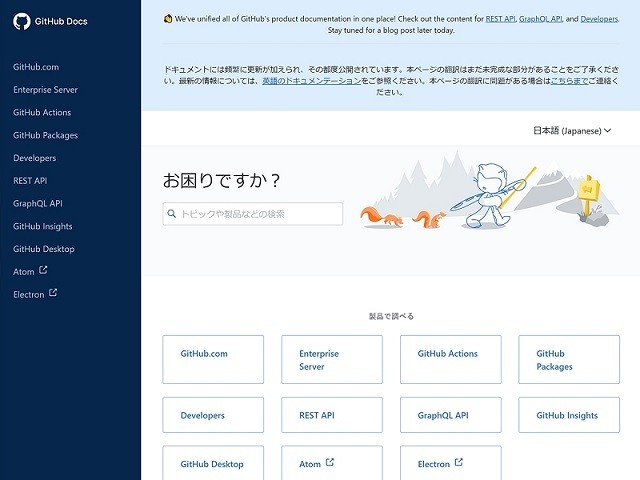Click the GitHub Docs title text
This screenshot has width=640, height=480.
click(61, 21)
